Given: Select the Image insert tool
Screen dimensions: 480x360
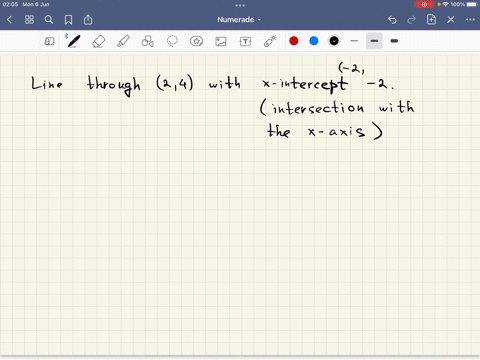Looking at the screenshot, I should 221,41.
